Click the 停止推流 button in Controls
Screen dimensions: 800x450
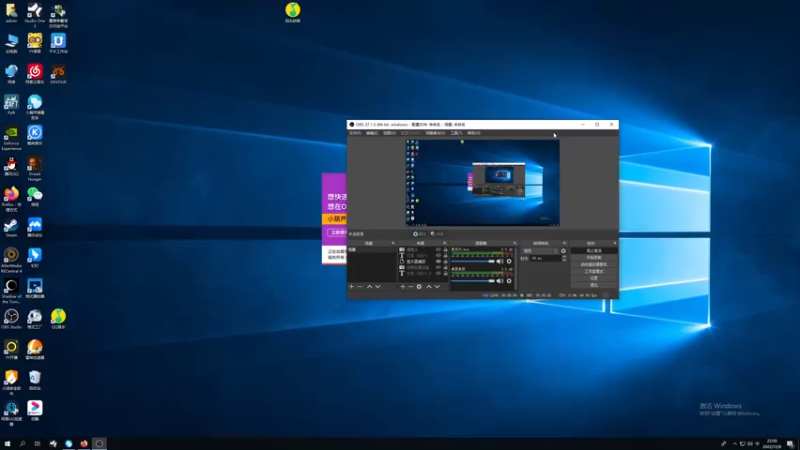coord(594,251)
